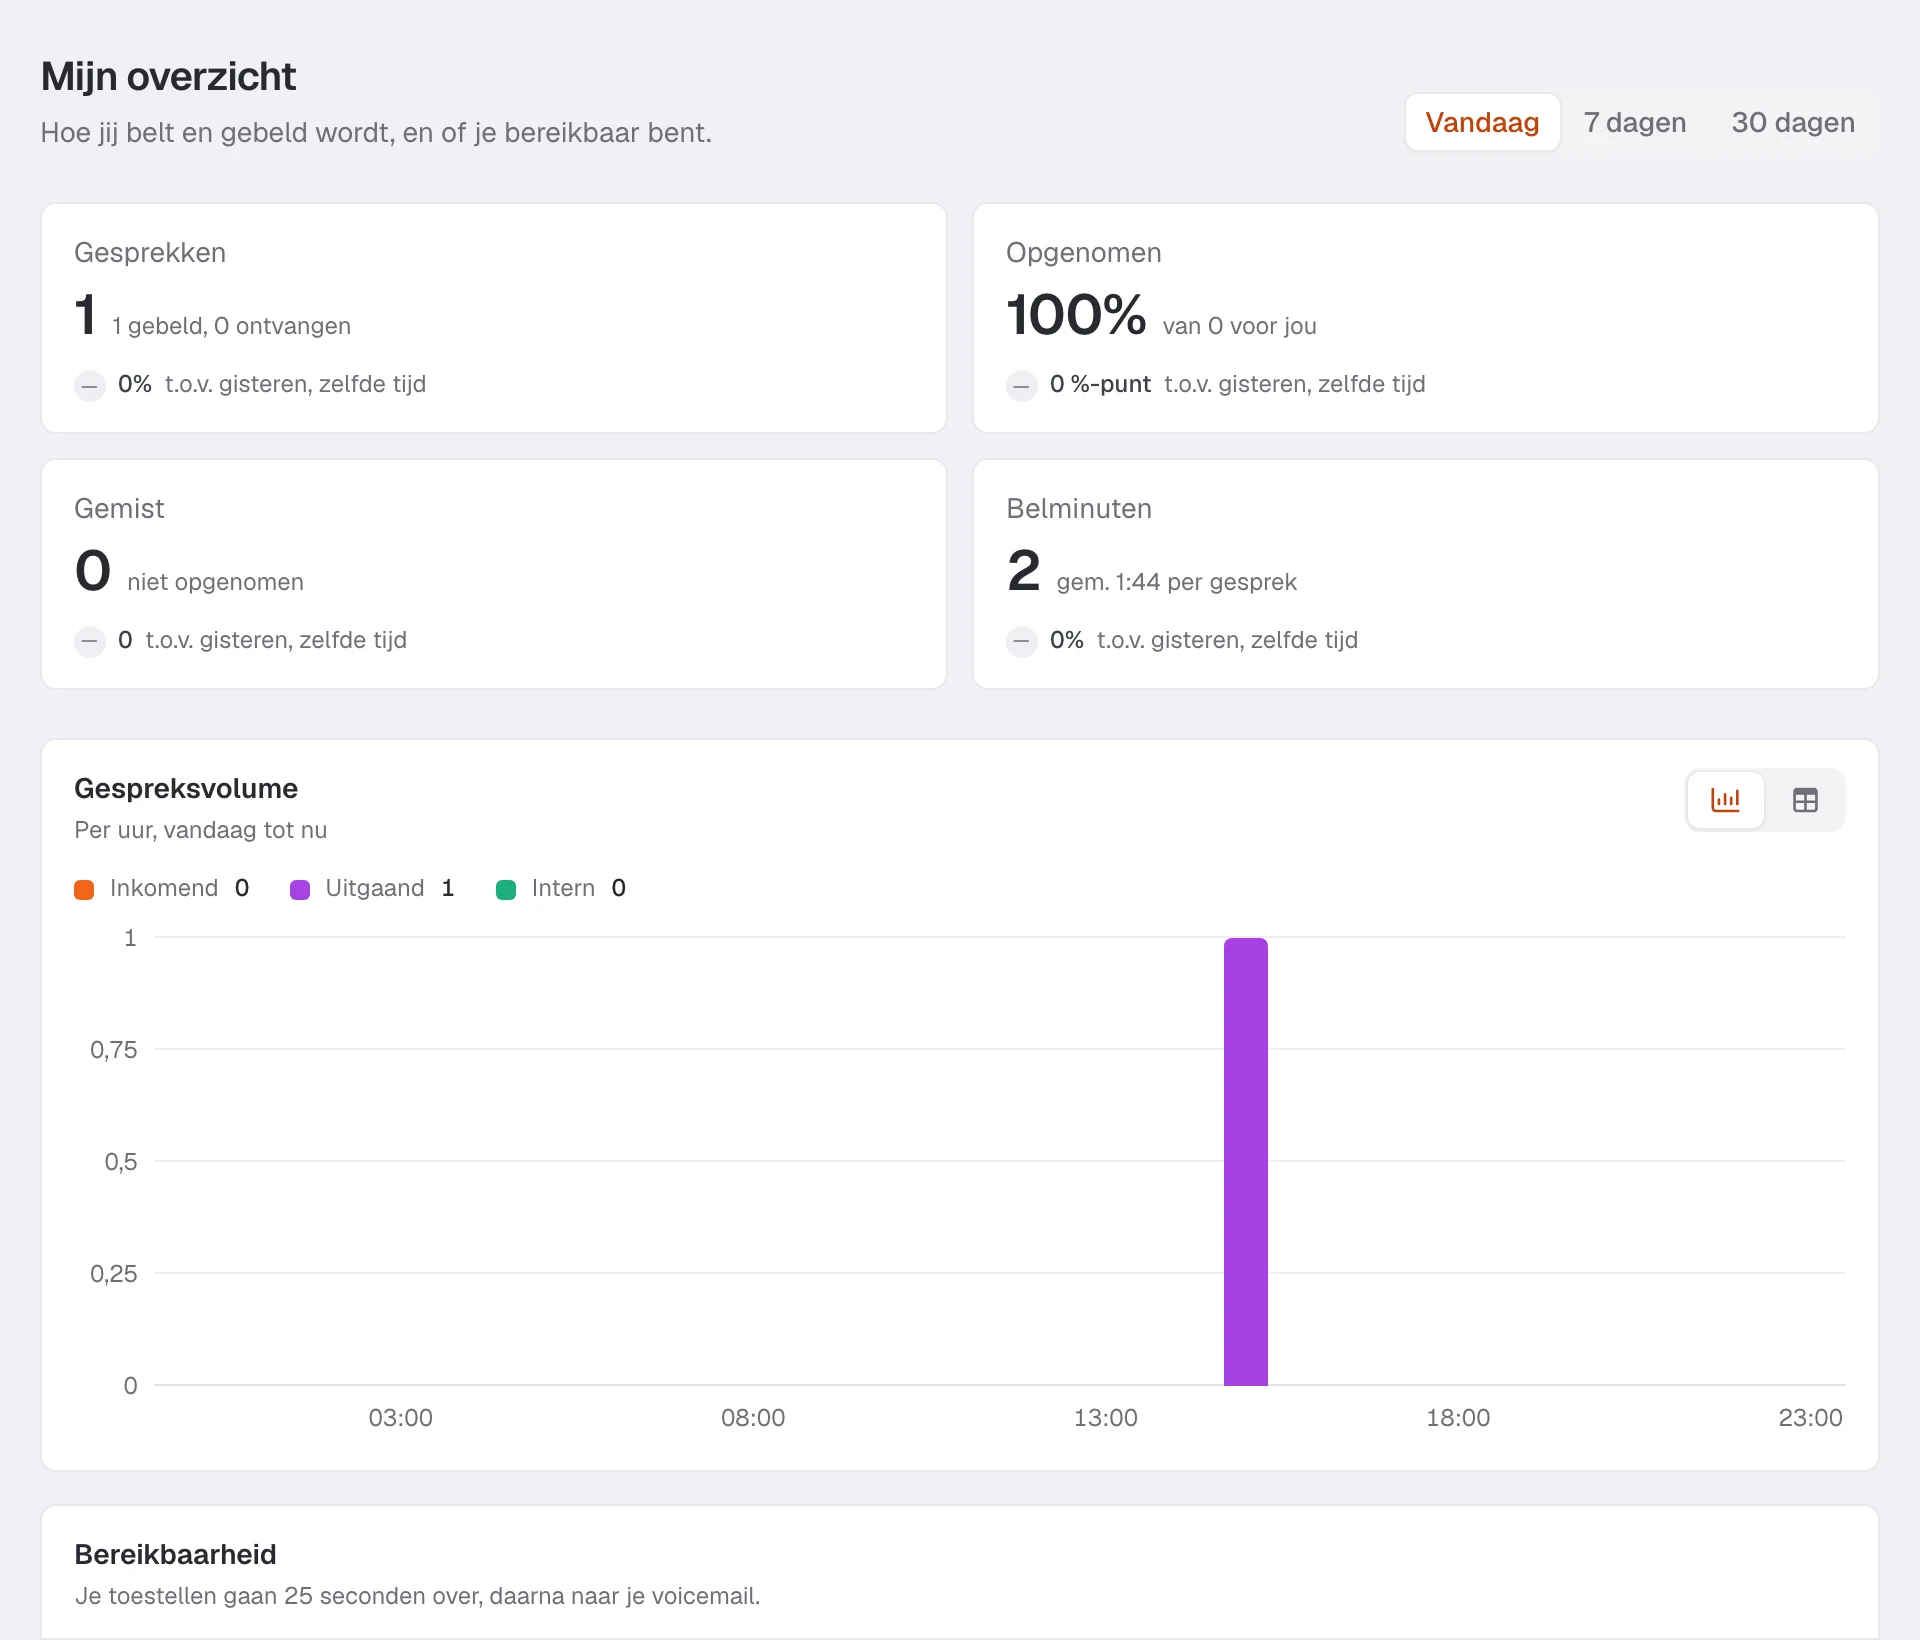Switch to table view icon
This screenshot has width=1920, height=1640.
click(x=1805, y=800)
